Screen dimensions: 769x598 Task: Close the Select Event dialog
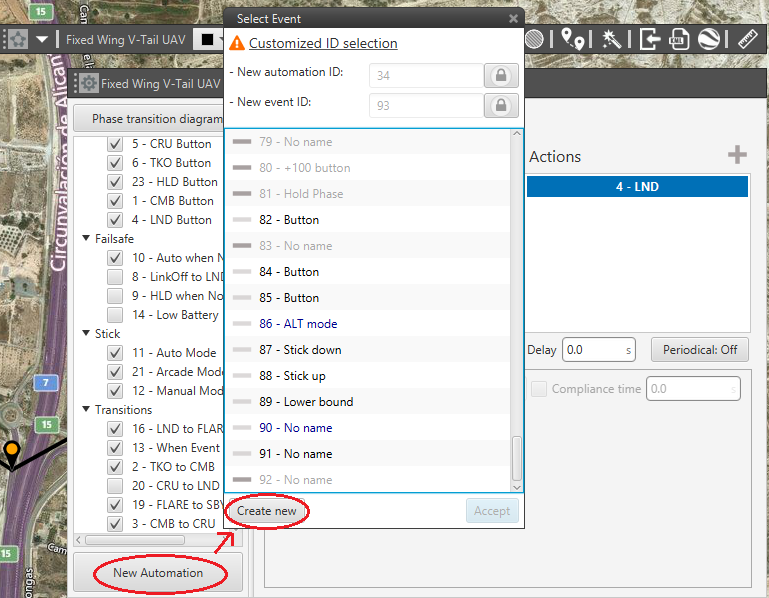click(513, 19)
